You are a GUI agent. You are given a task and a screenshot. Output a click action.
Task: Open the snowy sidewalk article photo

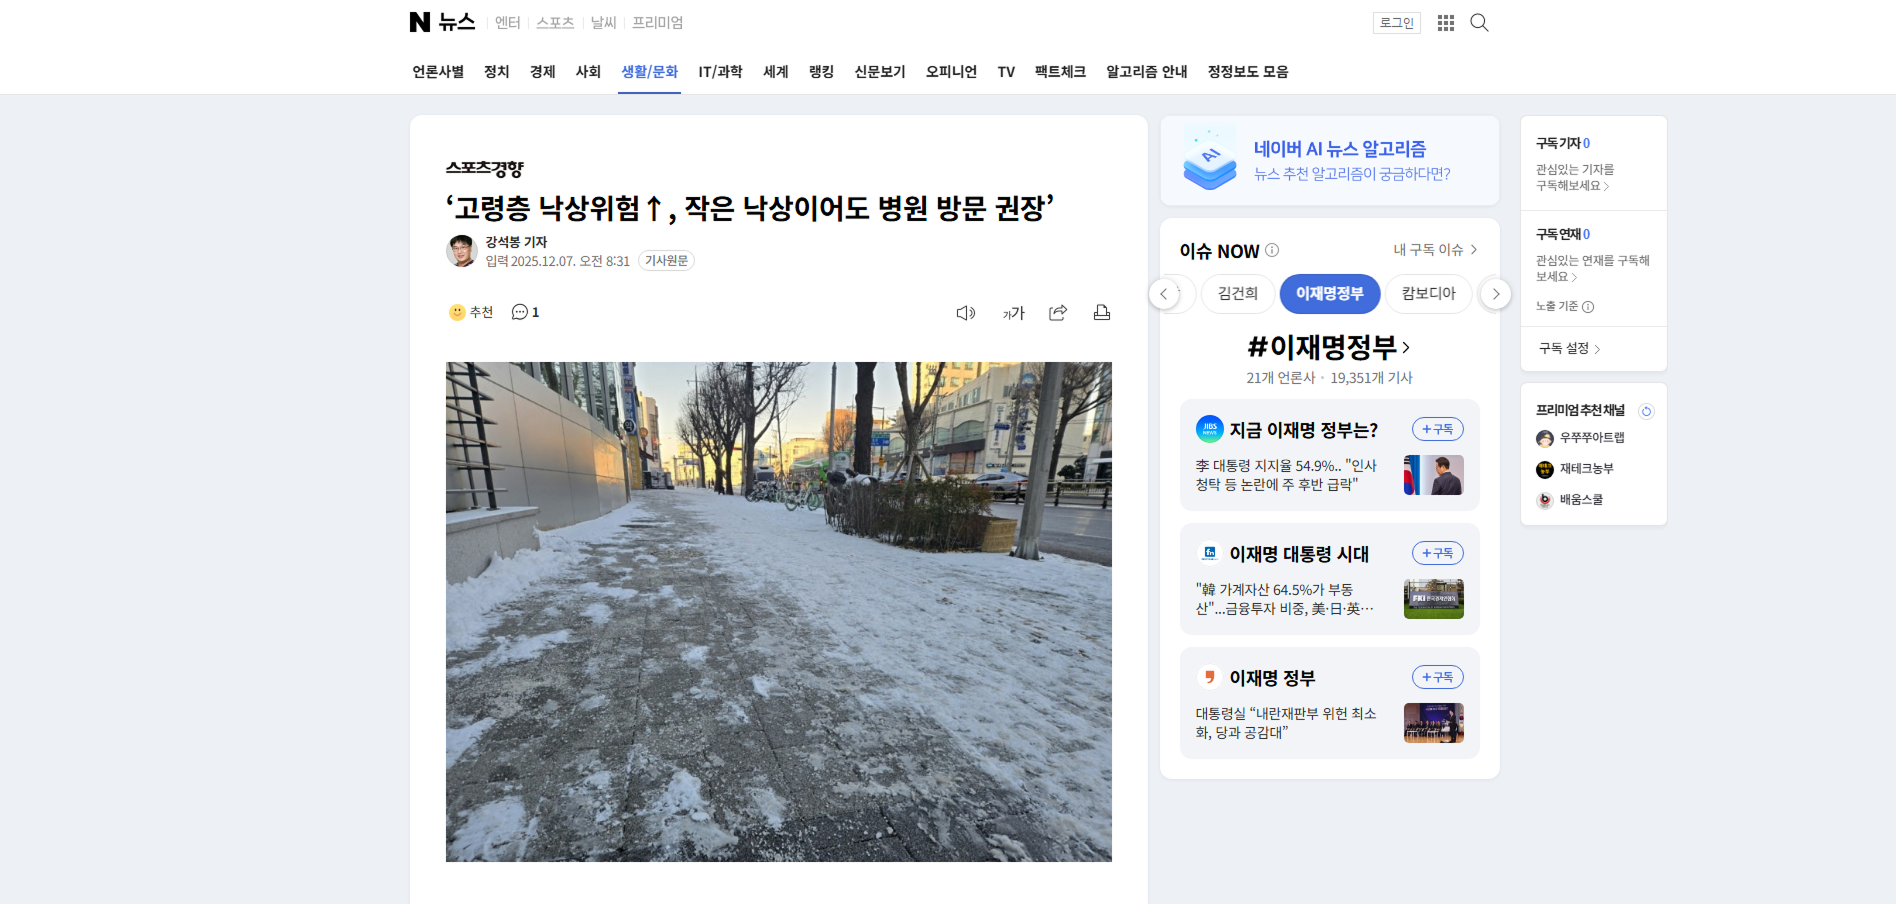point(779,612)
